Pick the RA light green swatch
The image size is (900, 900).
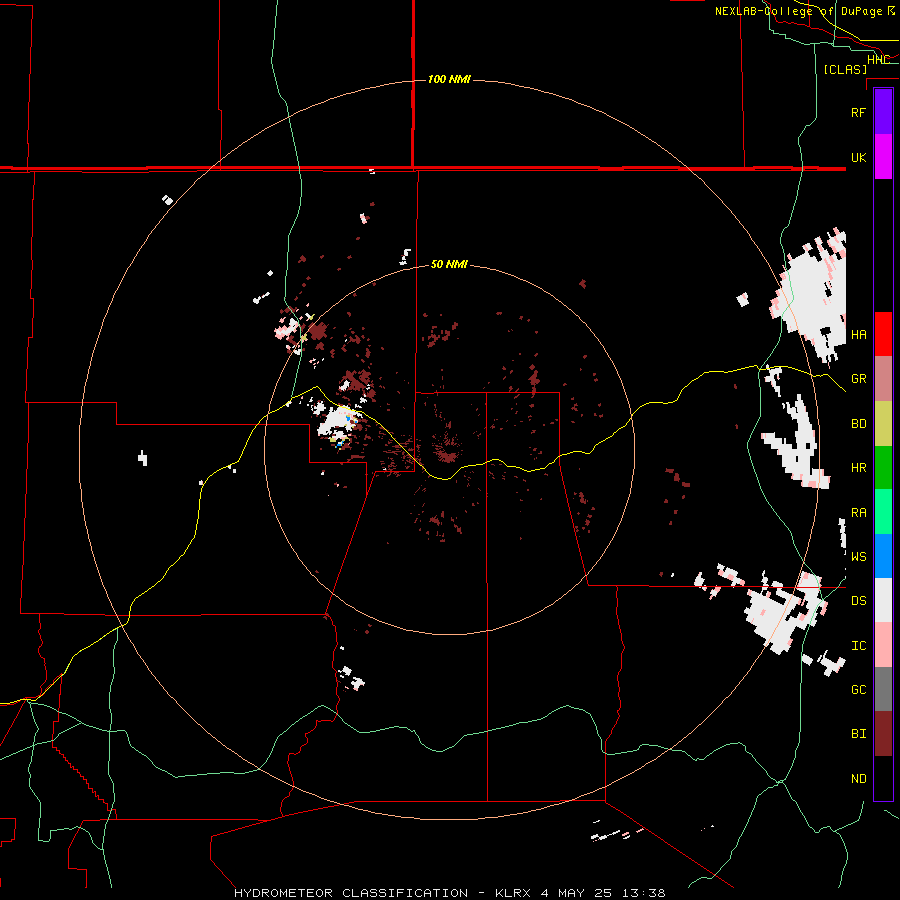click(883, 512)
